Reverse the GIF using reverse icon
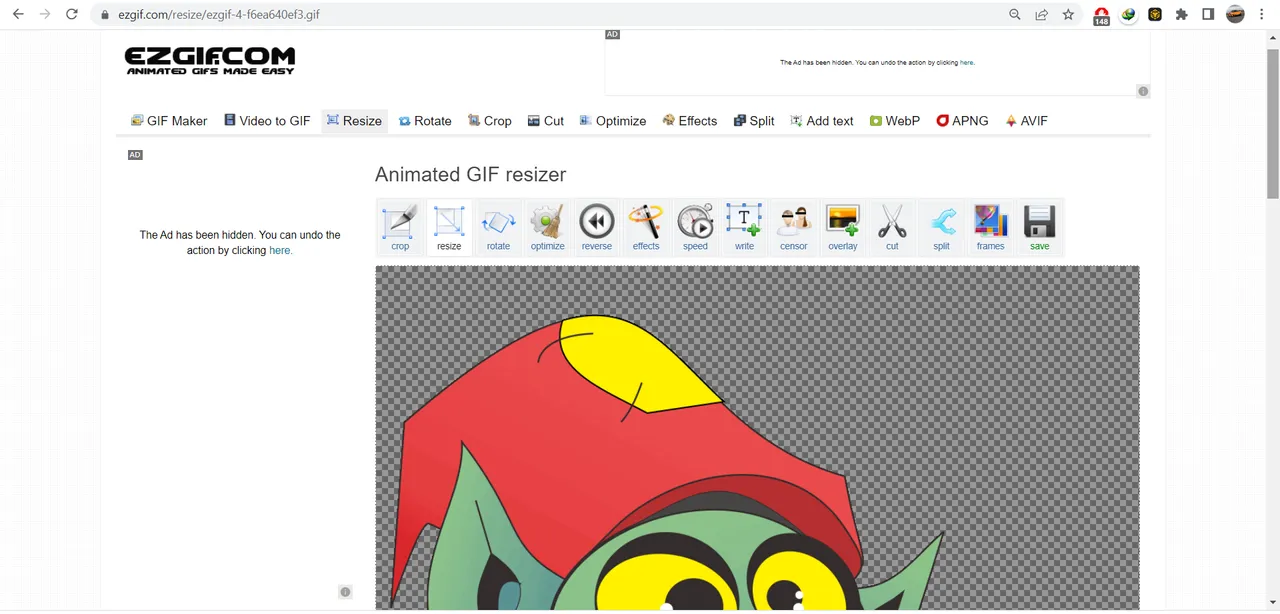 click(x=597, y=226)
